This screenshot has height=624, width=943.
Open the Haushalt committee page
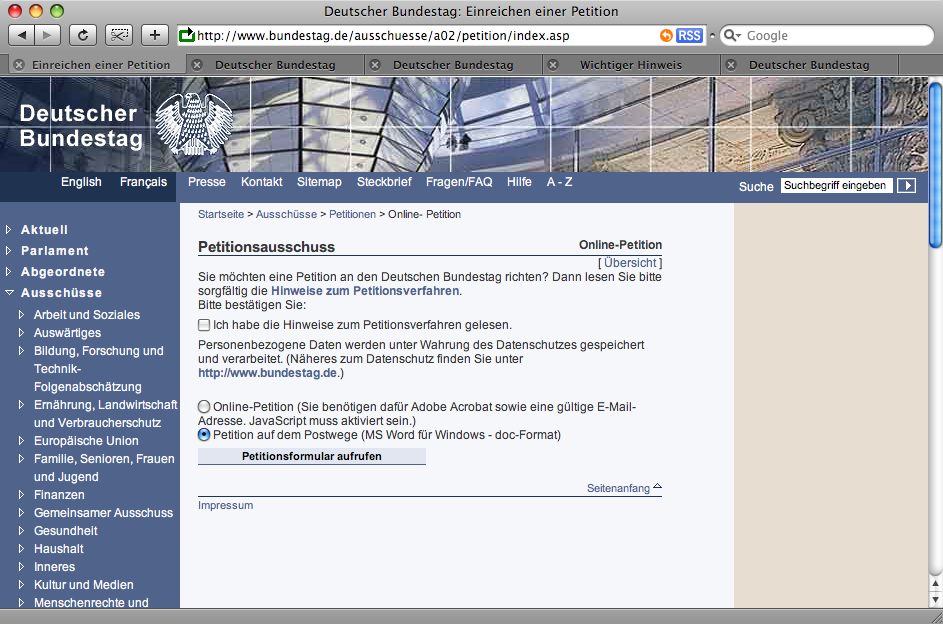click(x=59, y=549)
